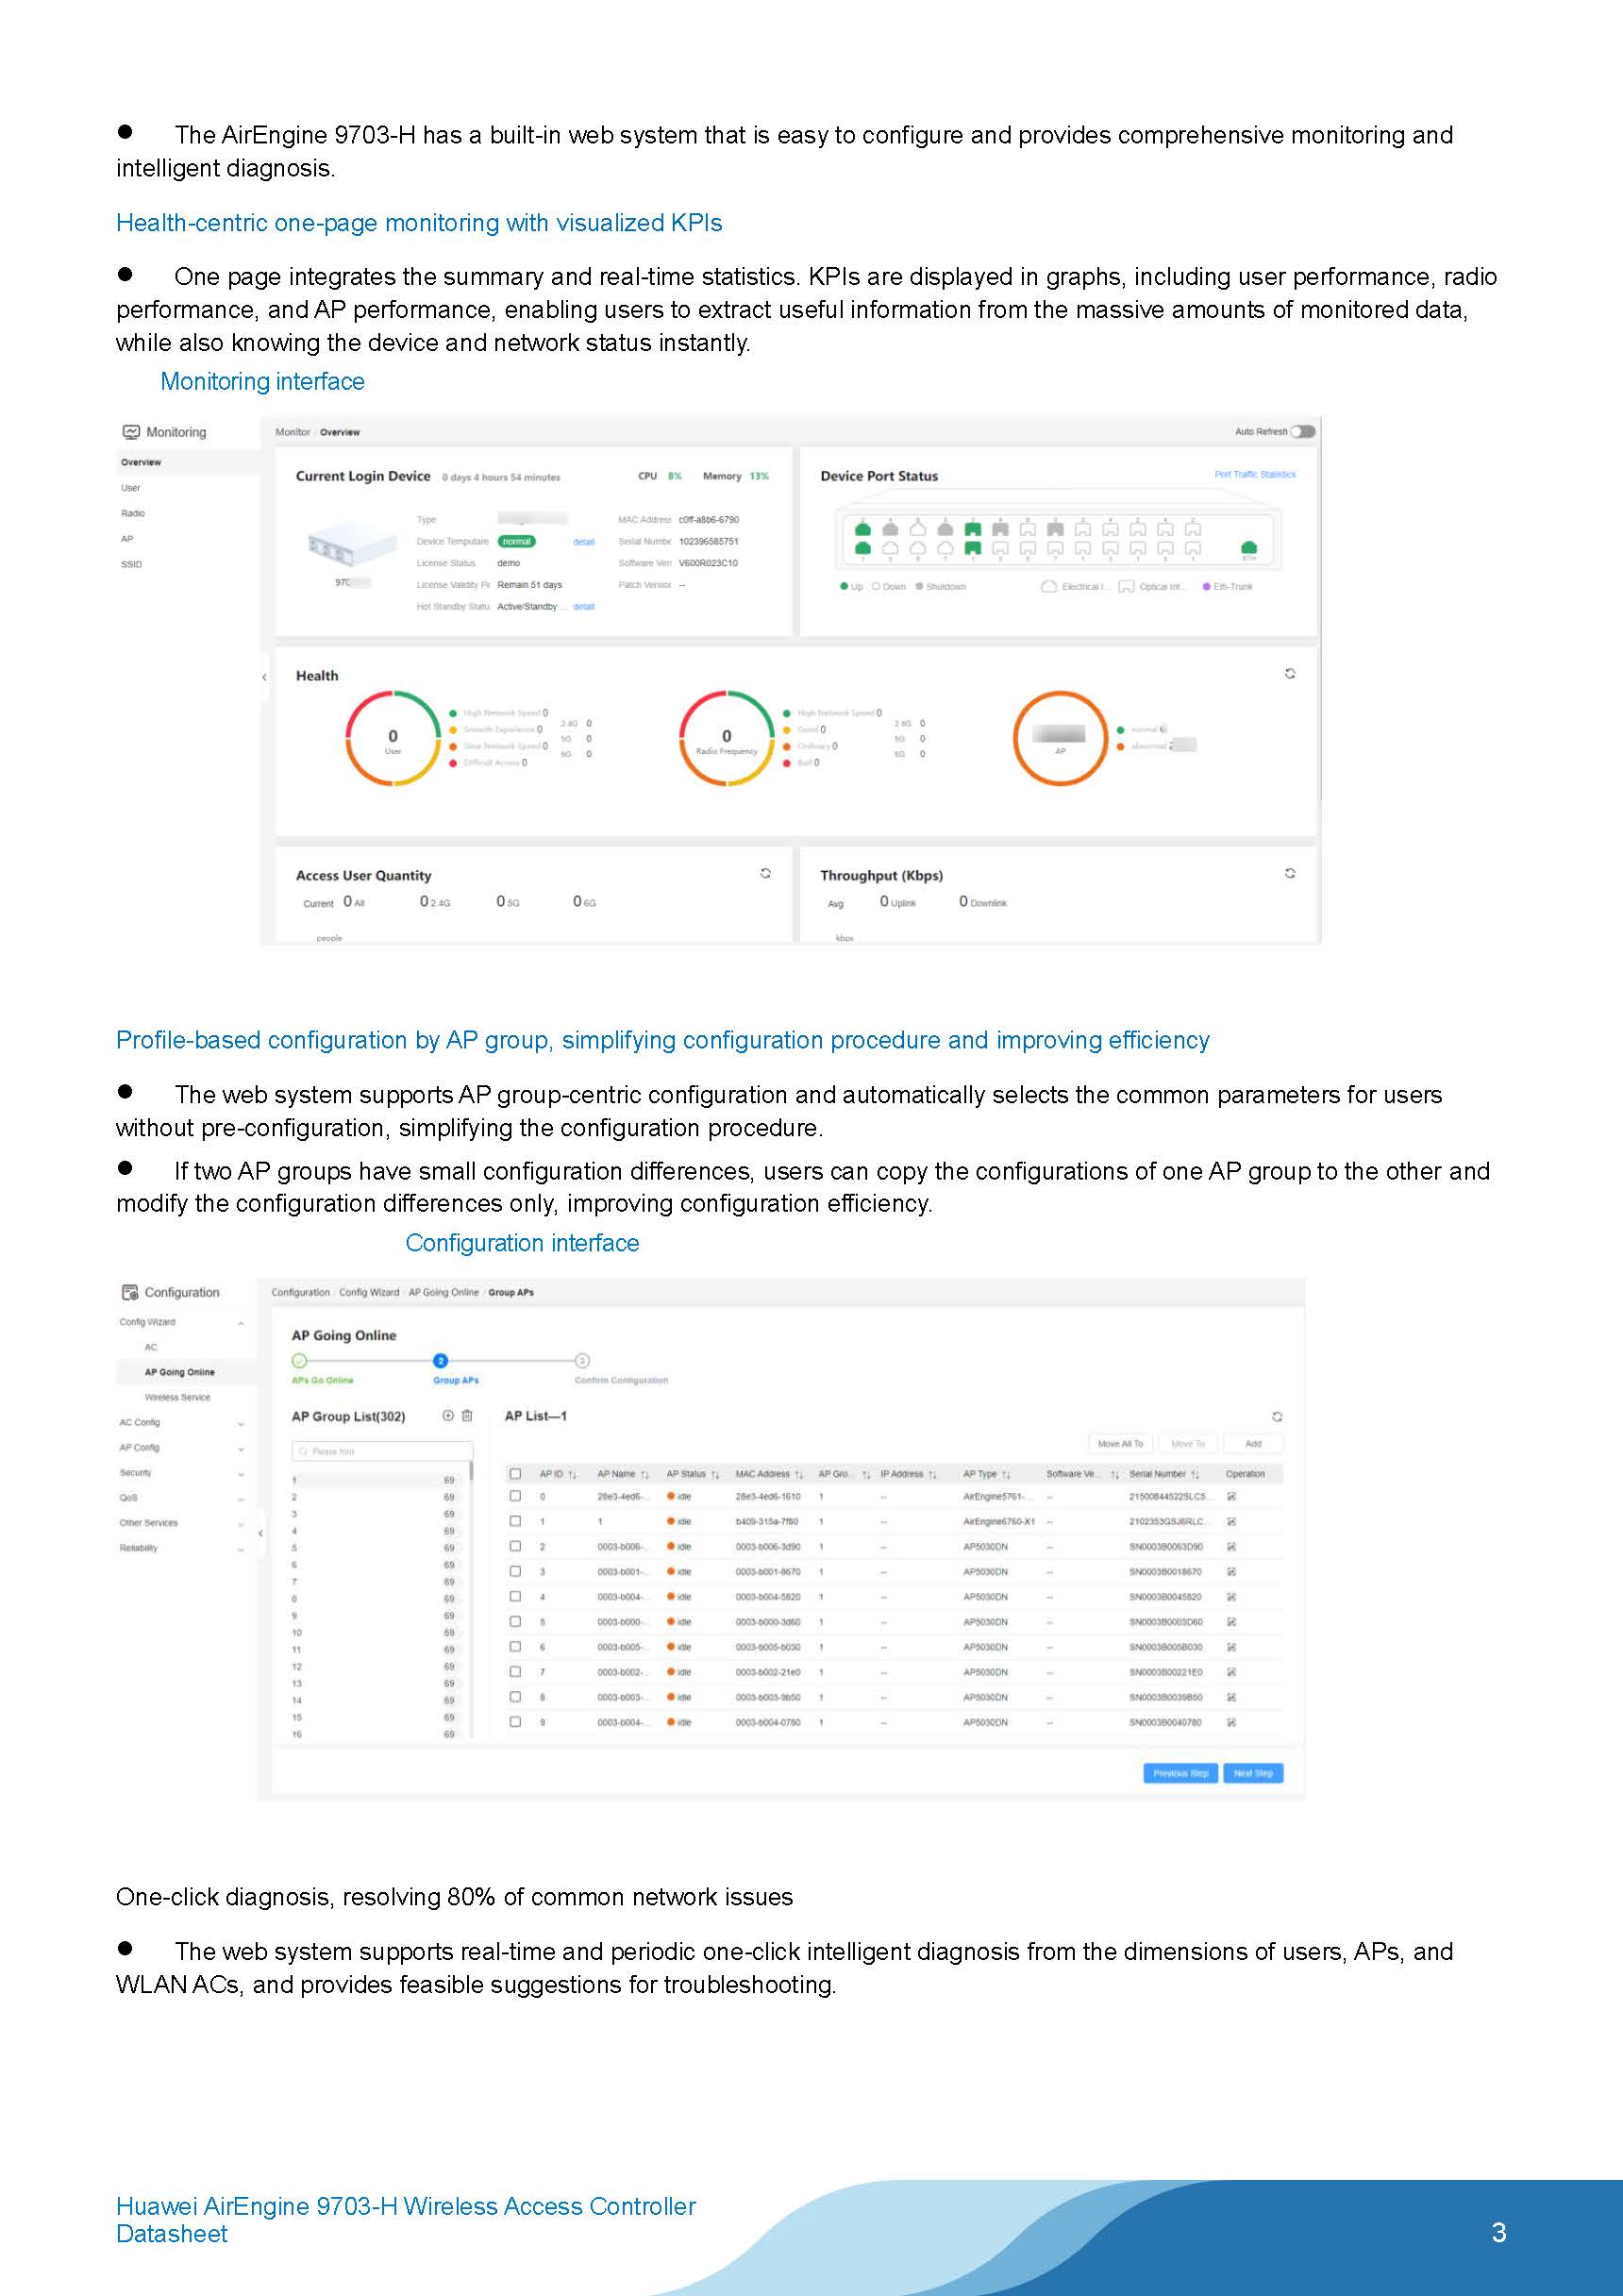The width and height of the screenshot is (1623, 2296).
Task: Expand the Security menu section
Action: pyautogui.click(x=240, y=1473)
